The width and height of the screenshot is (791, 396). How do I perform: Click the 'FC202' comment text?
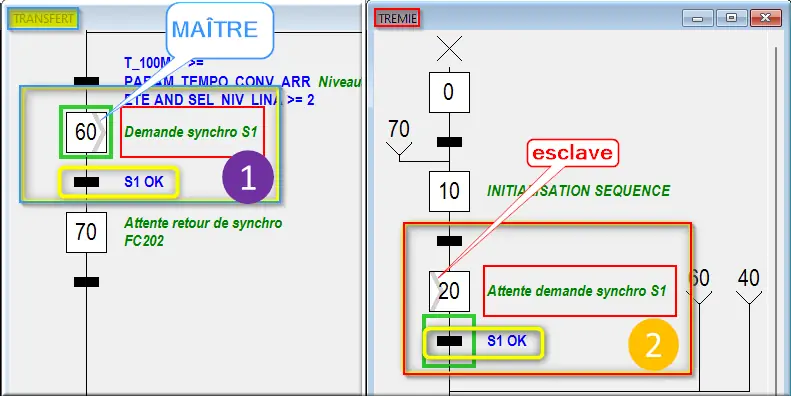pos(144,241)
